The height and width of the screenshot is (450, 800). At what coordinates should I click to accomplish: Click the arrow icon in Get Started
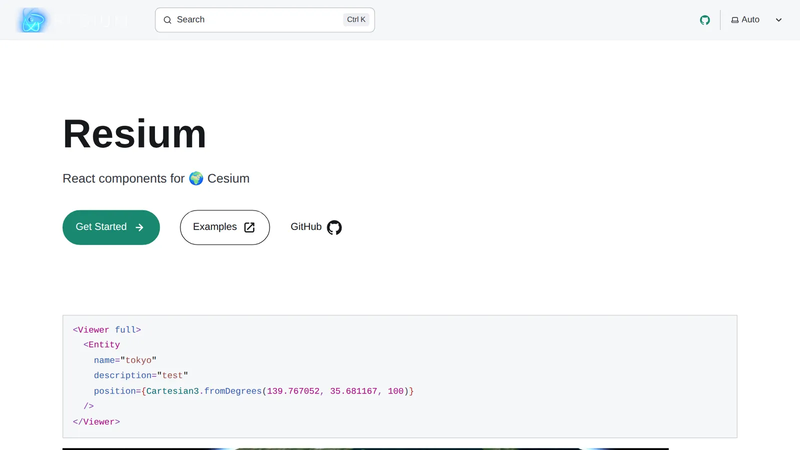pos(139,228)
